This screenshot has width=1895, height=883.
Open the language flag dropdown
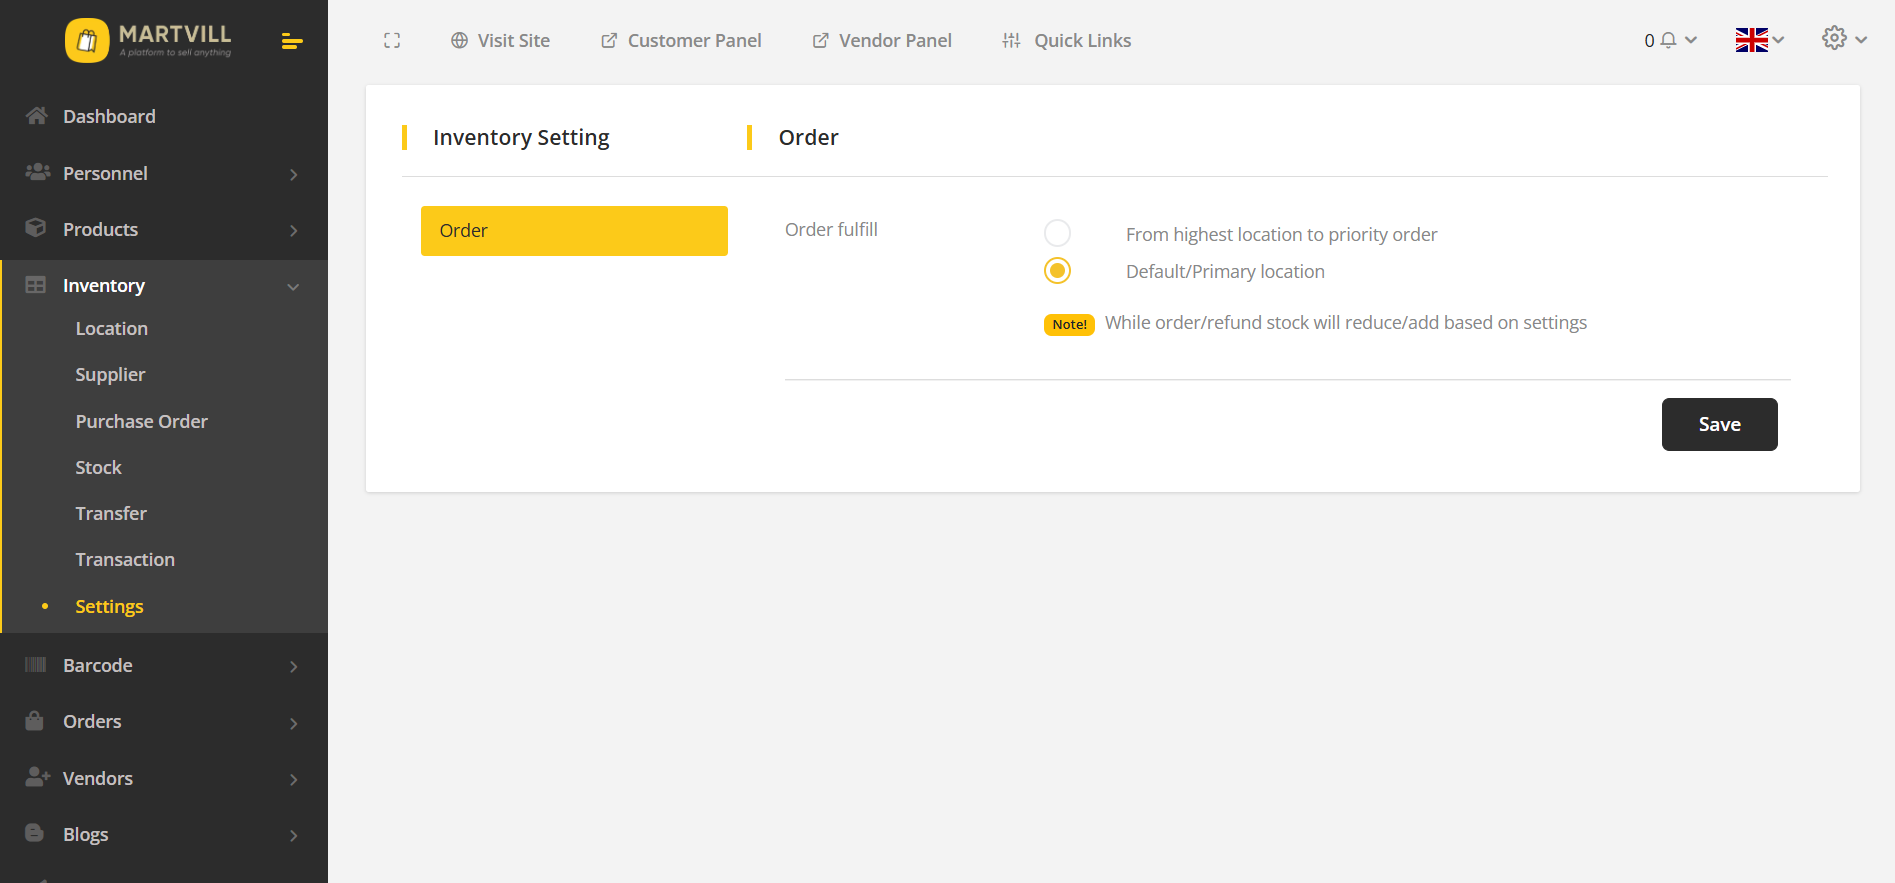tap(1759, 40)
